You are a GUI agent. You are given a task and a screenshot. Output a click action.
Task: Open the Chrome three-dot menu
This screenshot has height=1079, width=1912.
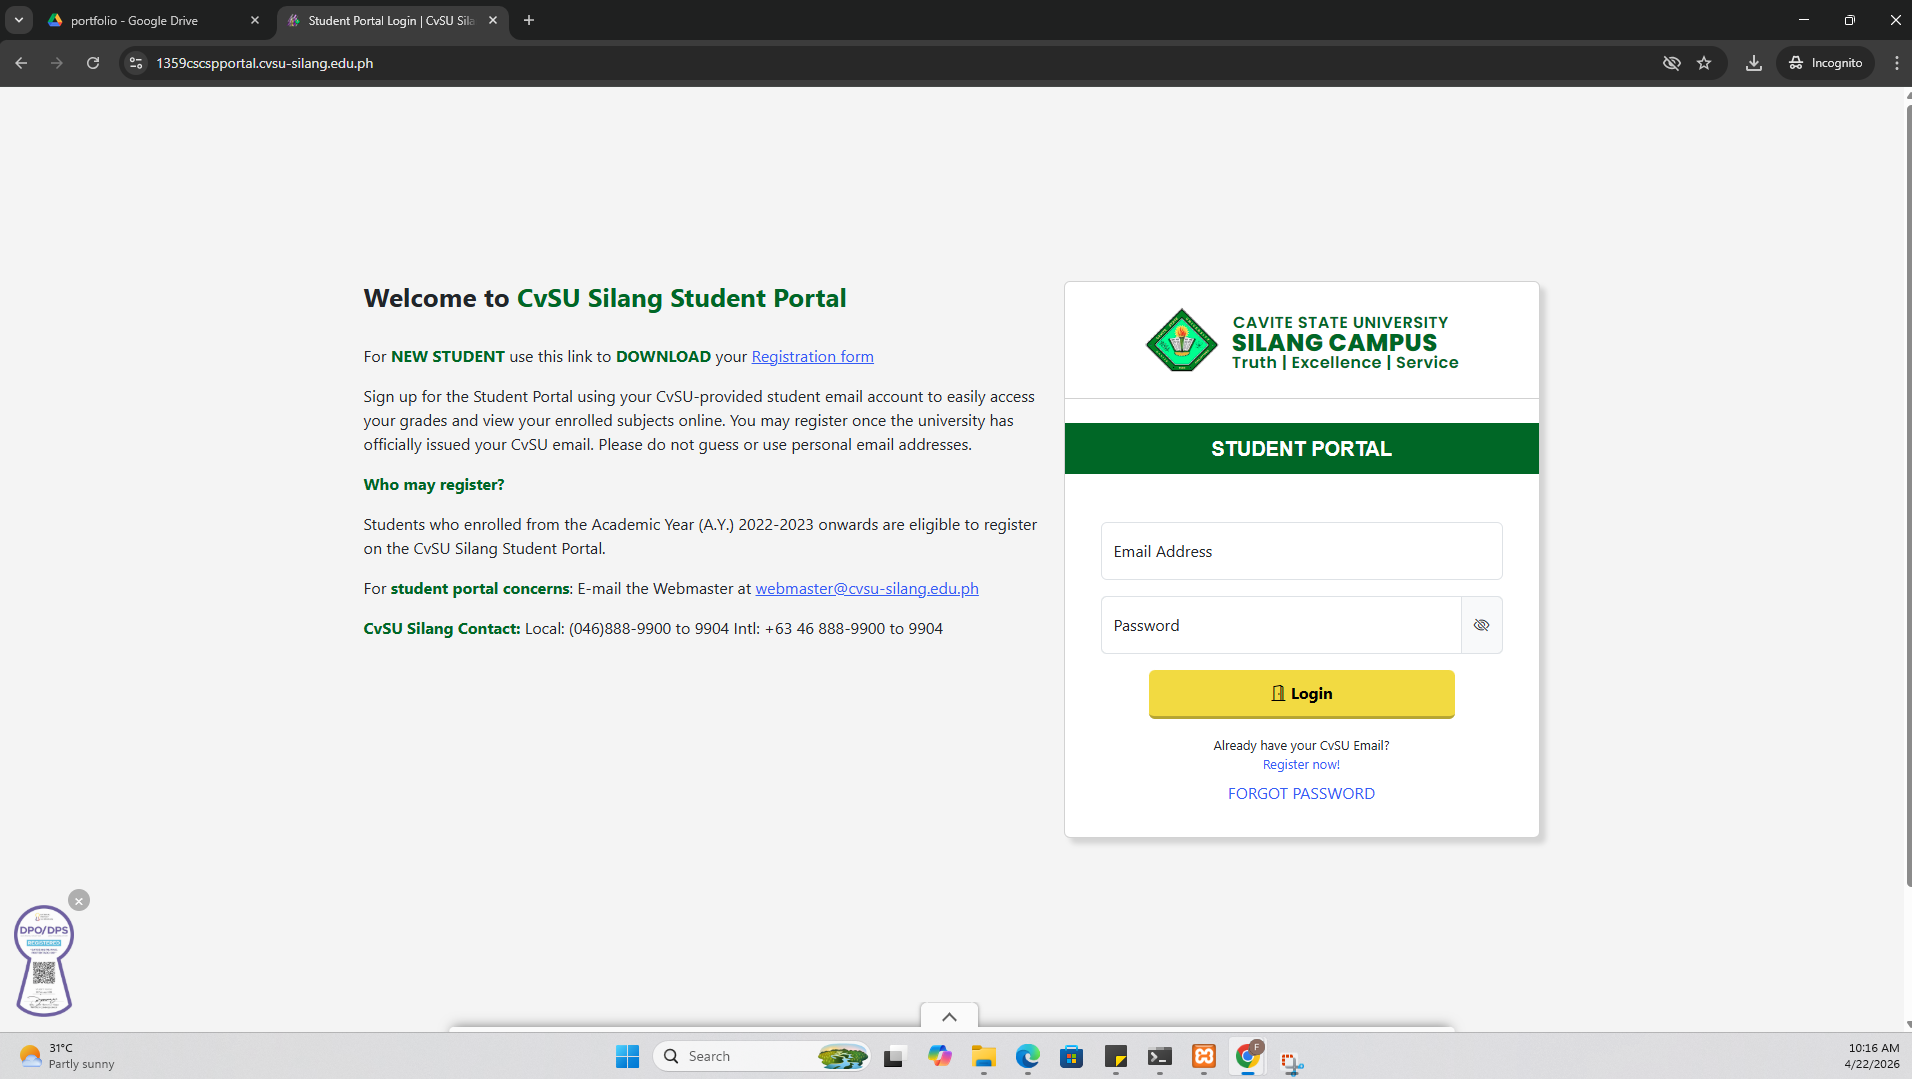[x=1896, y=63]
